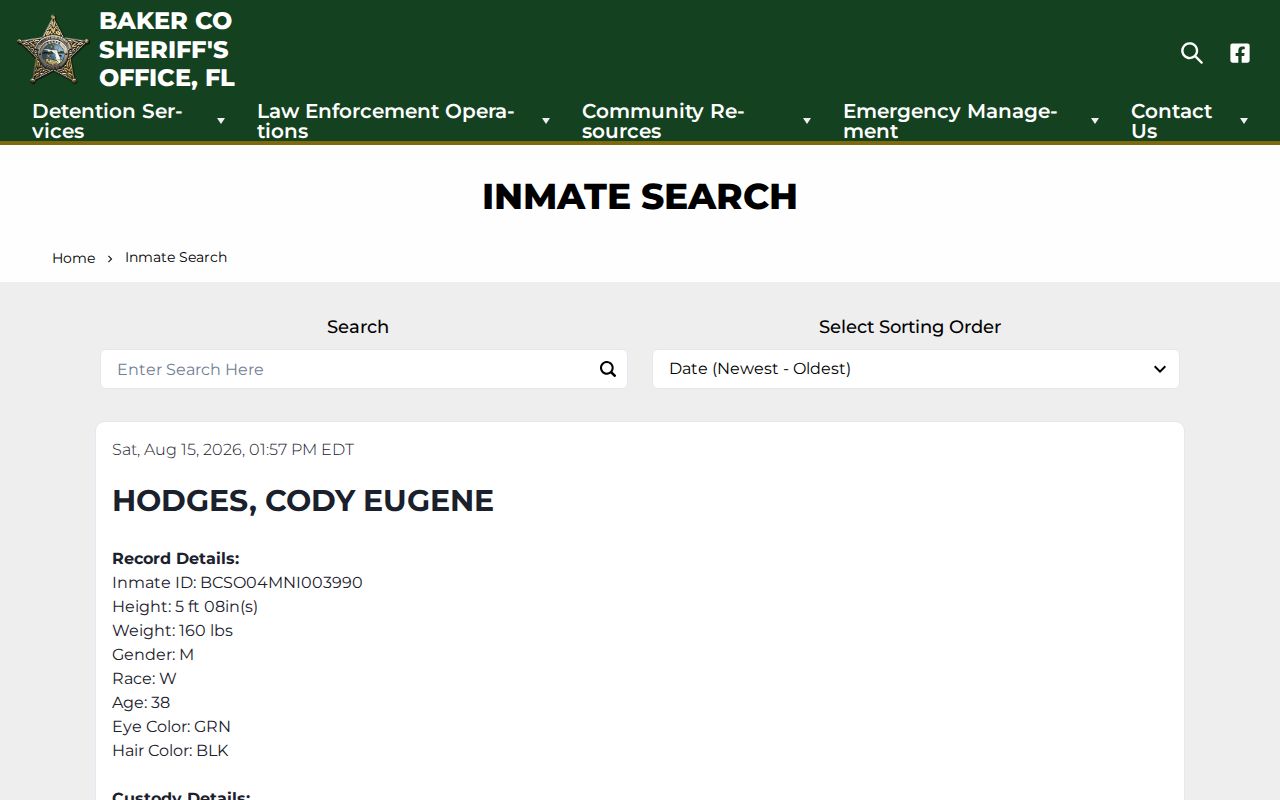This screenshot has width=1280, height=800.
Task: Open the Detention Services menu
Action: coord(107,121)
